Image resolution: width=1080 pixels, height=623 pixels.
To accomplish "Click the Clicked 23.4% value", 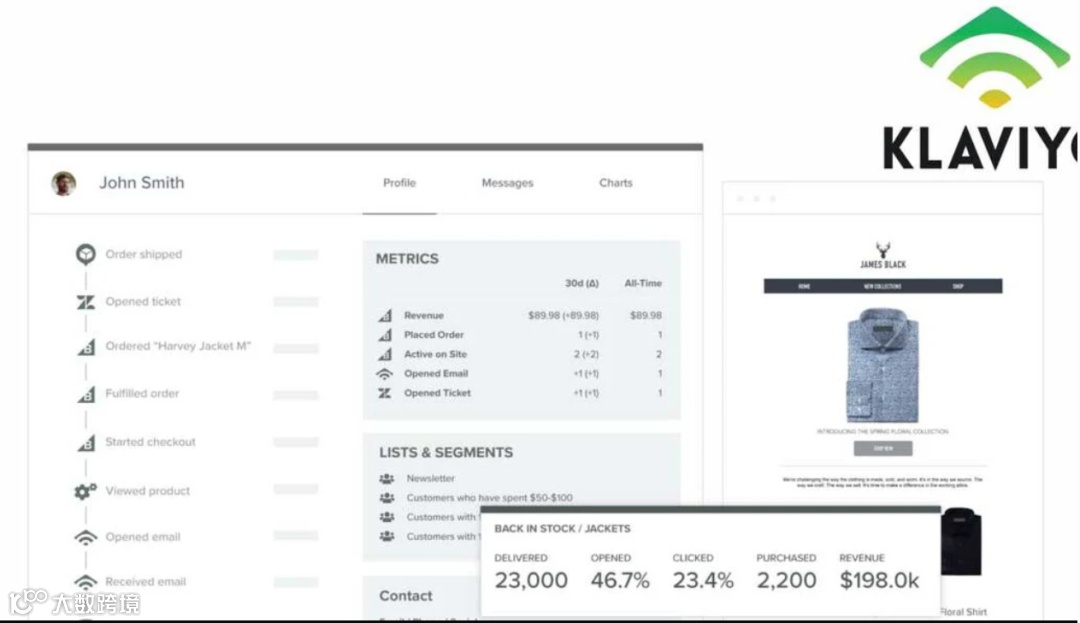I will [x=703, y=580].
